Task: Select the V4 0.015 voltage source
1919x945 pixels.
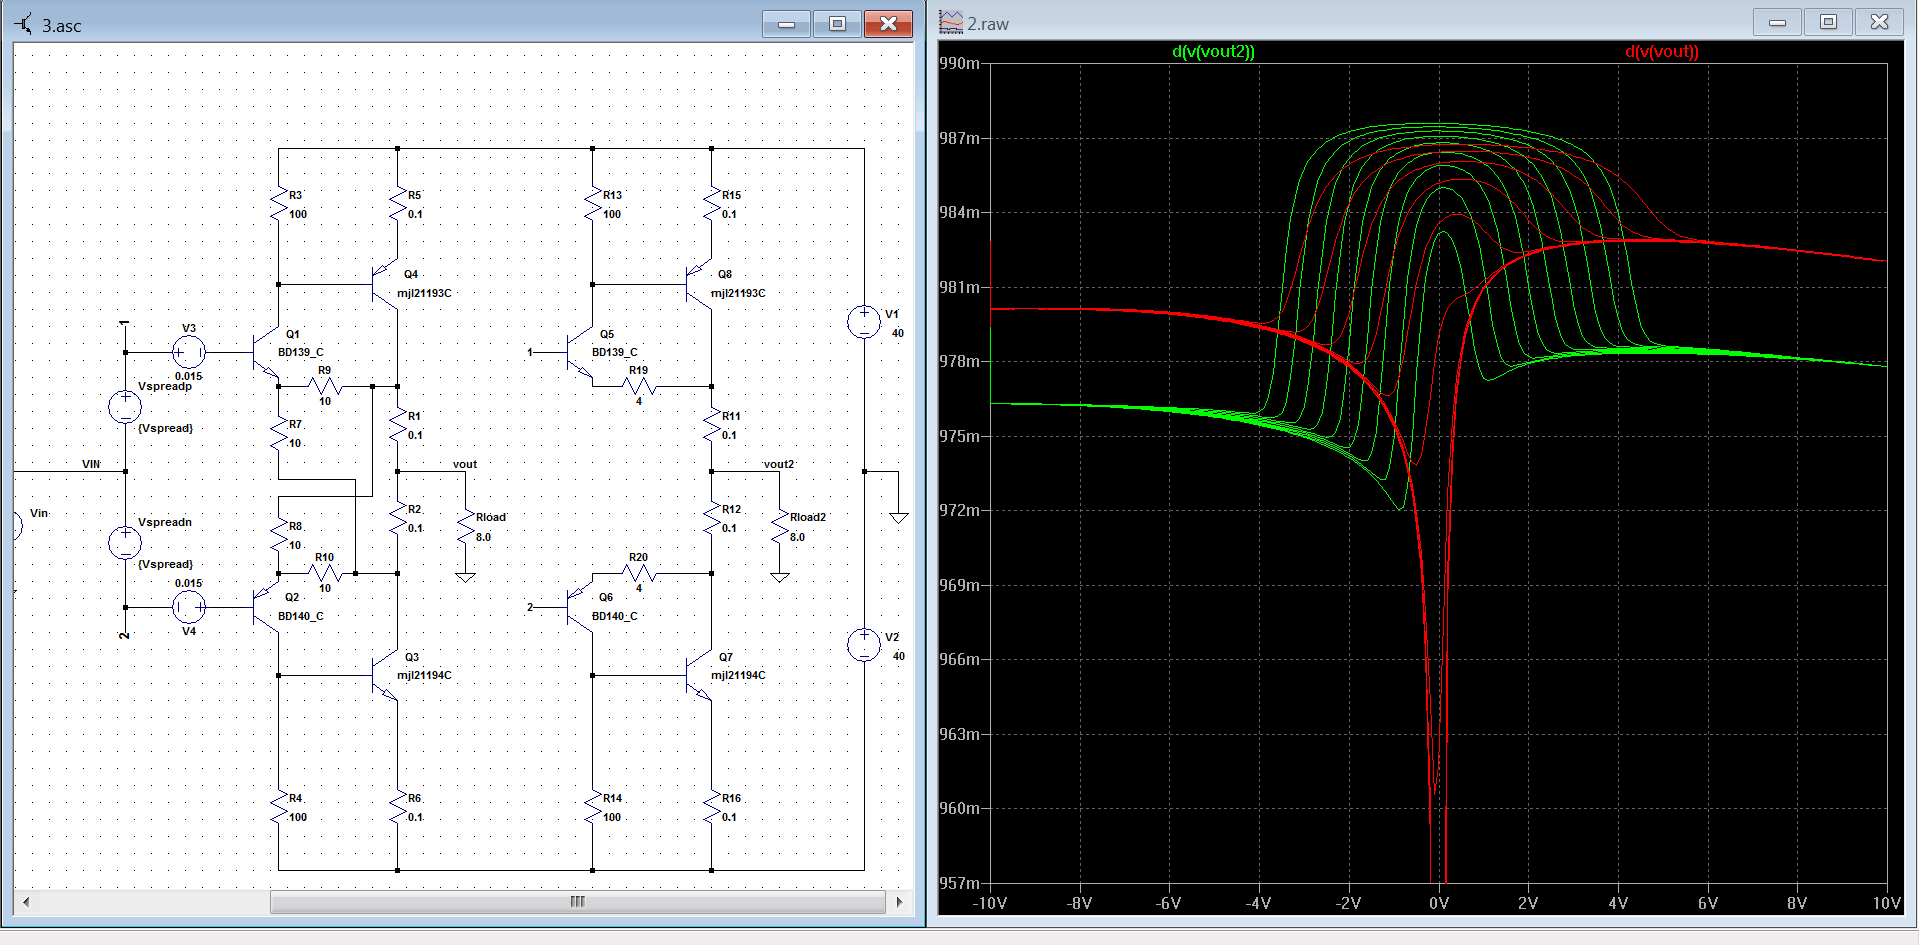Action: click(x=189, y=607)
